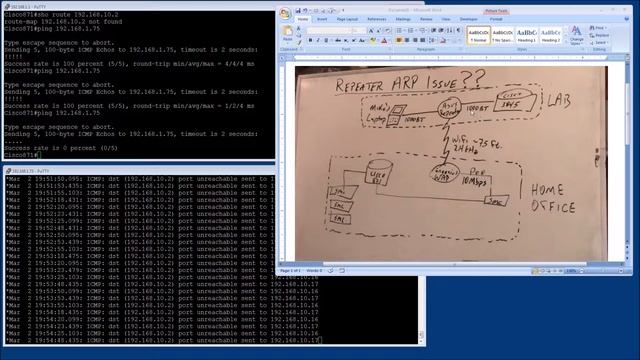
Task: Switch to the Mailings ribbon tab
Action: 403,19
